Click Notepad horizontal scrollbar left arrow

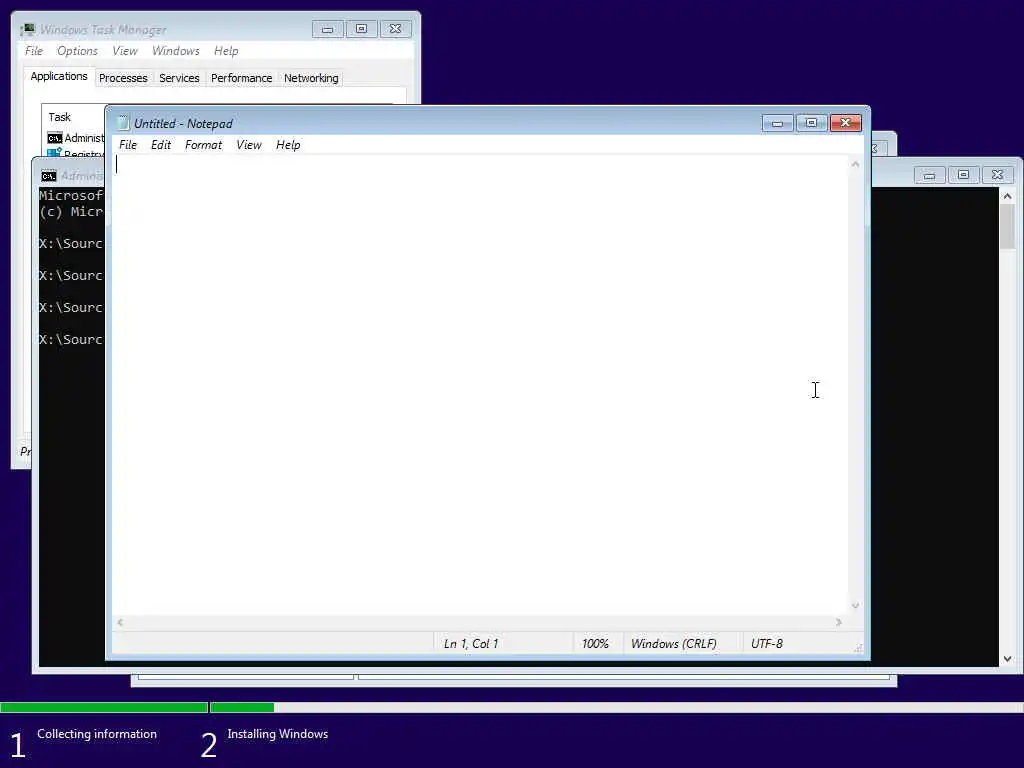pos(120,622)
